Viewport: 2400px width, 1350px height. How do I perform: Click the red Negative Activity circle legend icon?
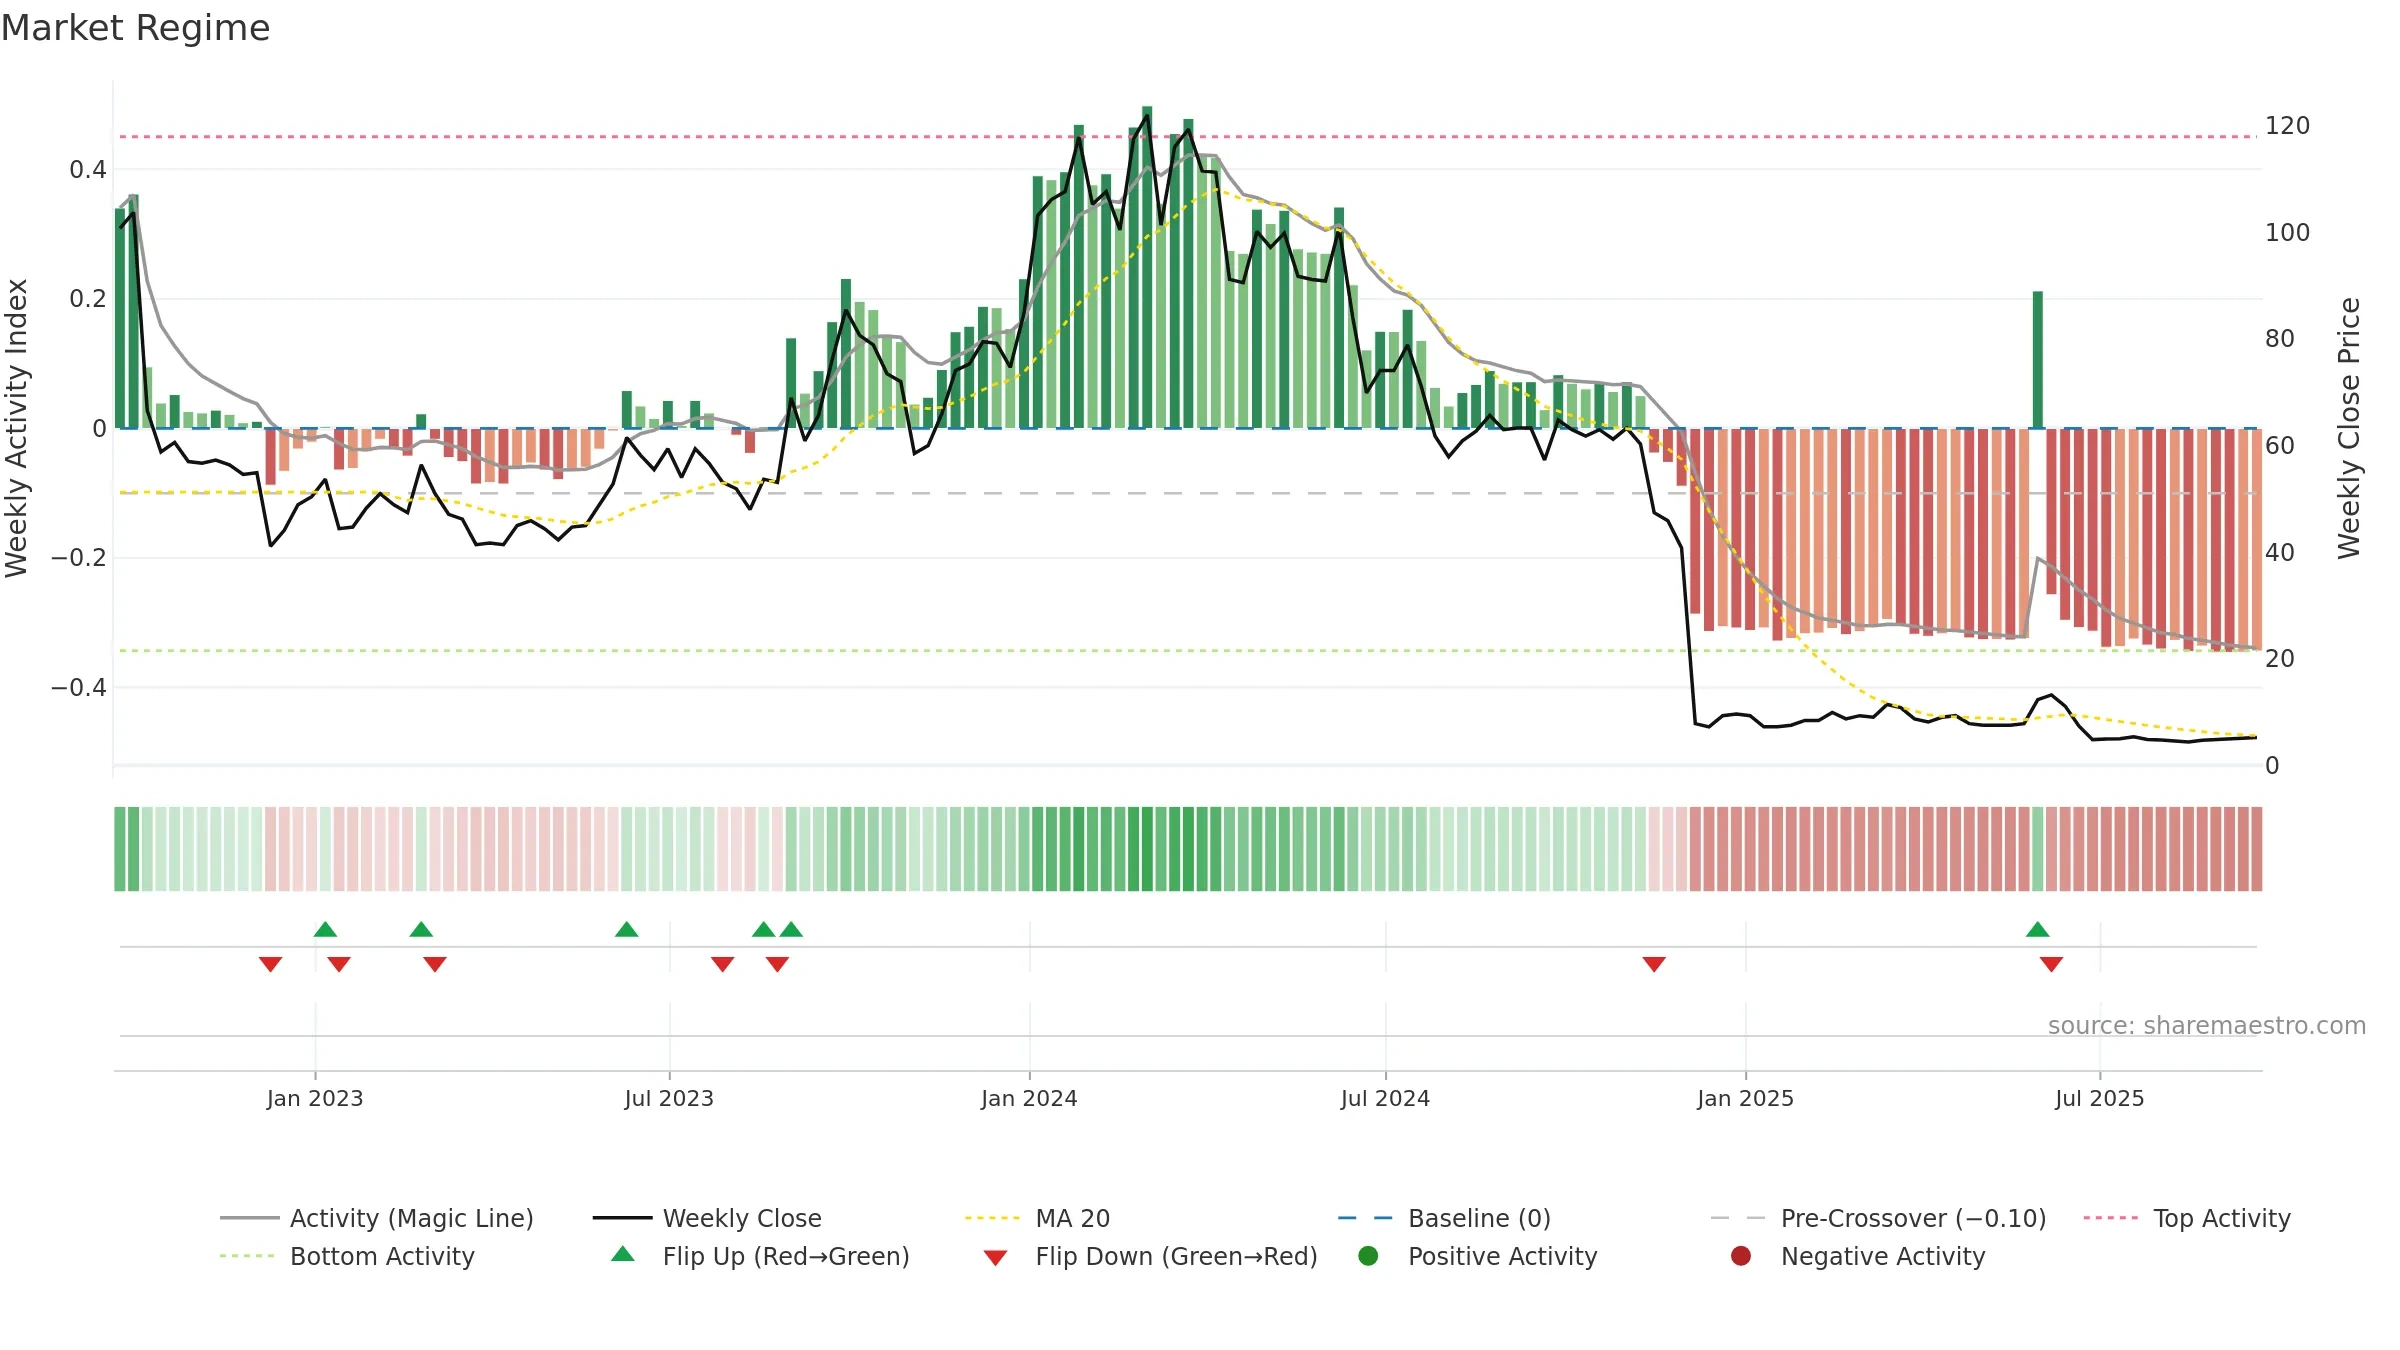tap(1741, 1256)
